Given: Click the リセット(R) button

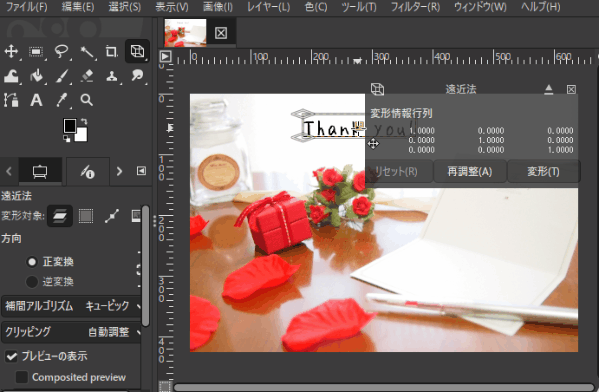Looking at the screenshot, I should click(398, 172).
